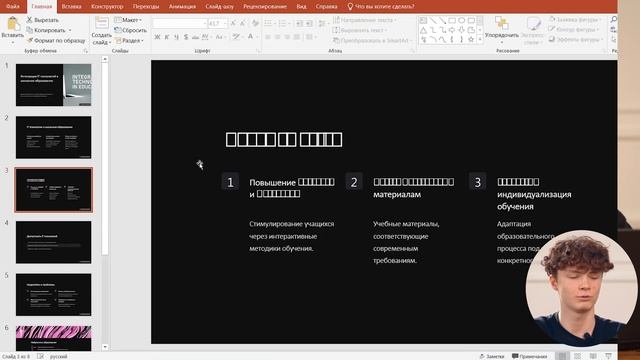The width and height of the screenshot is (640, 360).
Task: Select slide 1 thumbnail
Action: (x=53, y=85)
